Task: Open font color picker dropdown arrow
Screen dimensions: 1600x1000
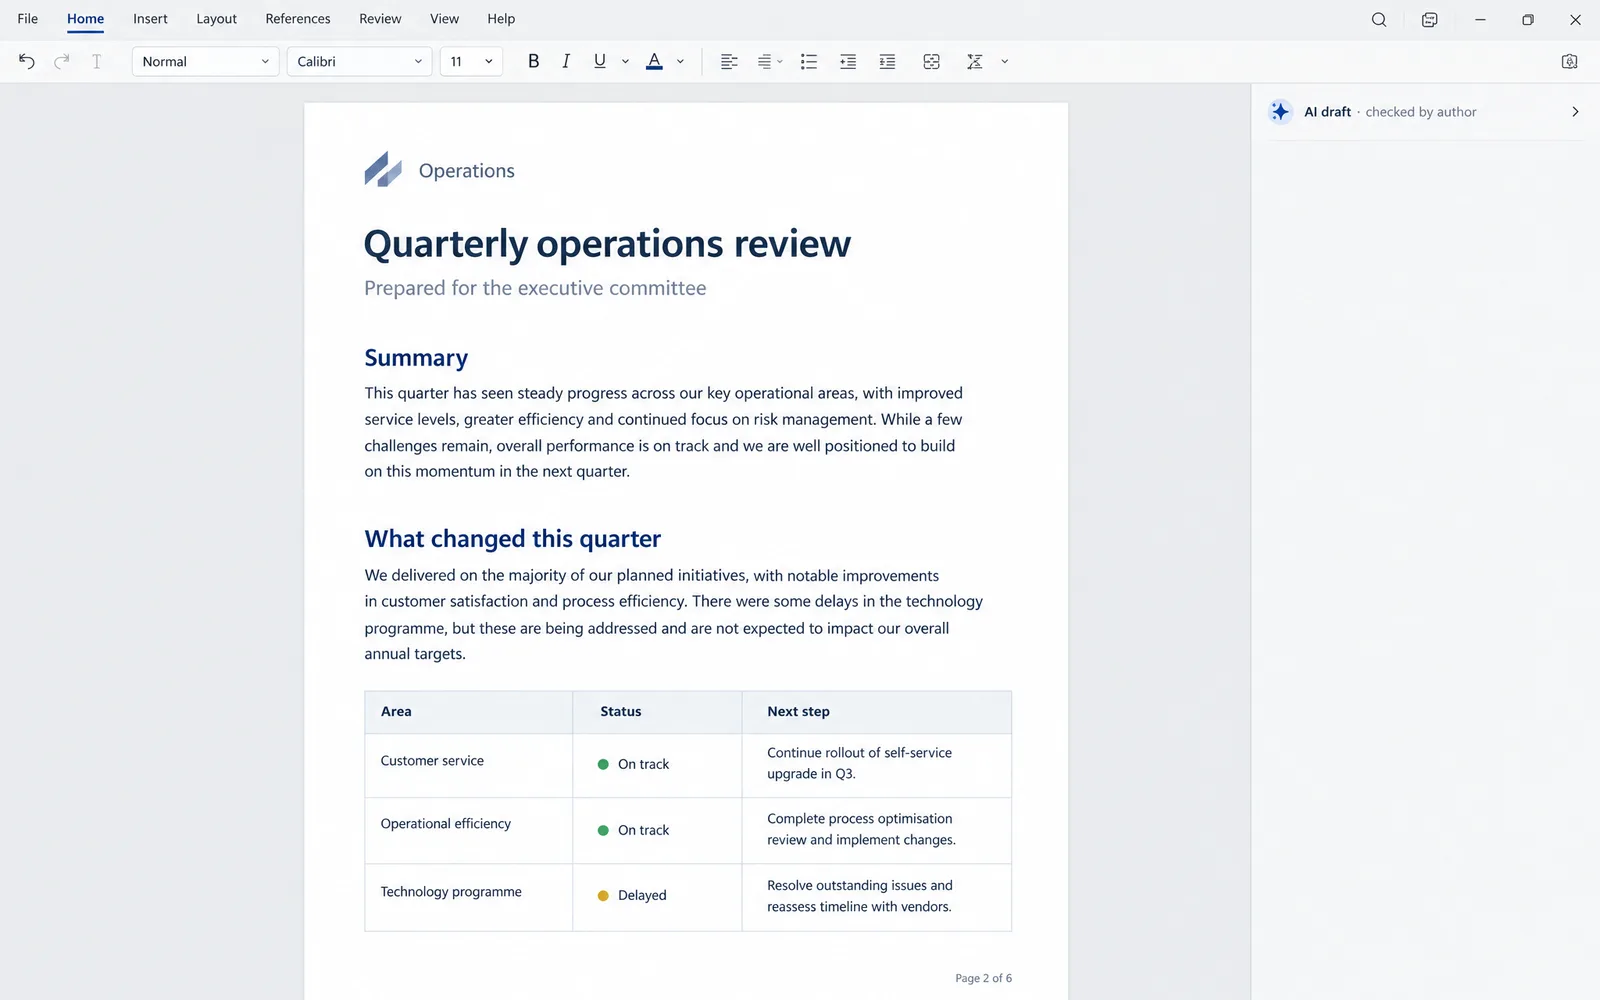Action: 680,62
